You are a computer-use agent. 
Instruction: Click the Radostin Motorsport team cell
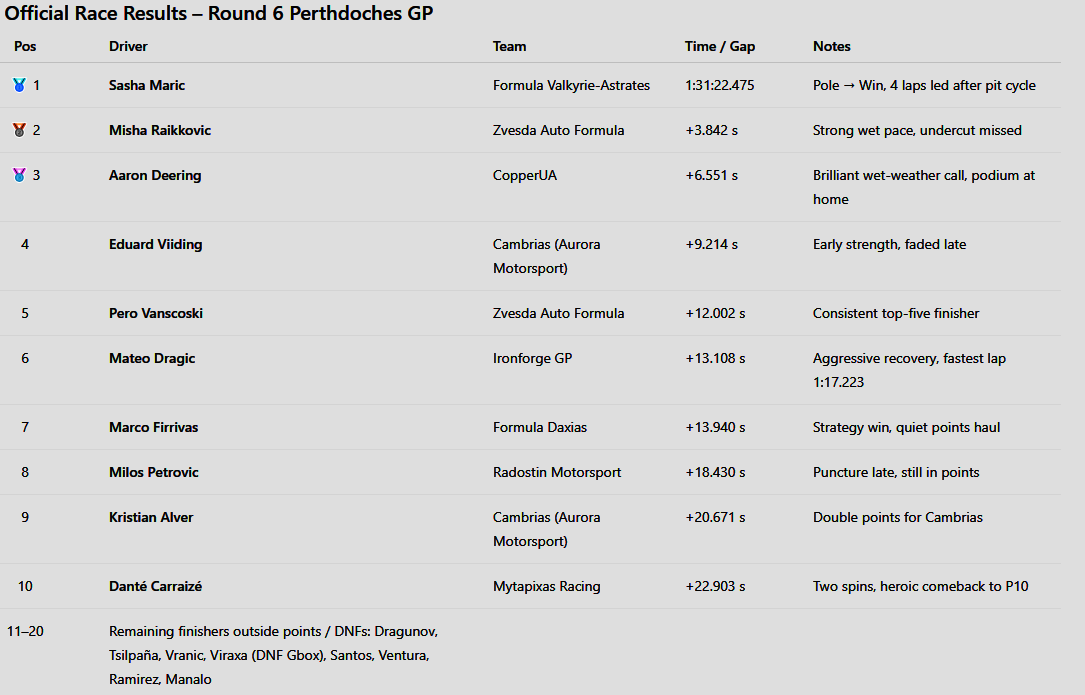[x=557, y=473]
